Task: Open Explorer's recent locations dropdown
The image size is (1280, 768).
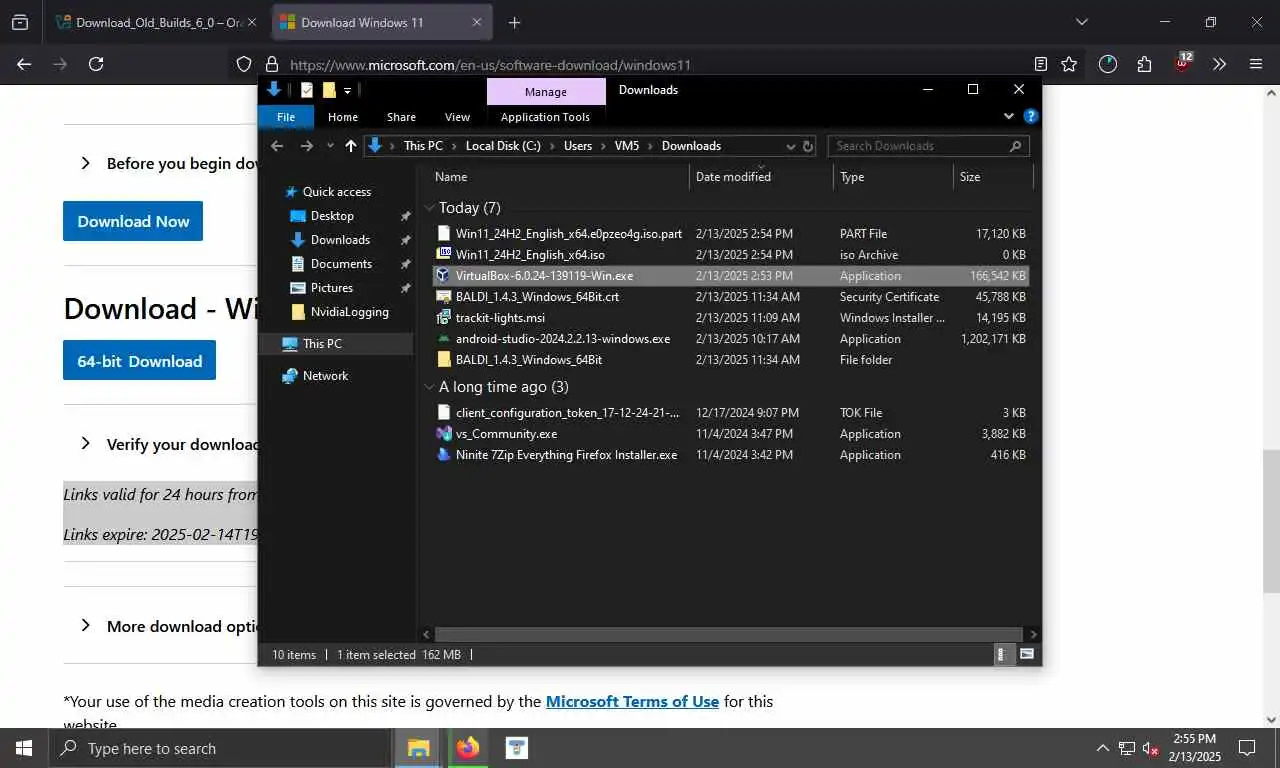Action: pos(330,146)
